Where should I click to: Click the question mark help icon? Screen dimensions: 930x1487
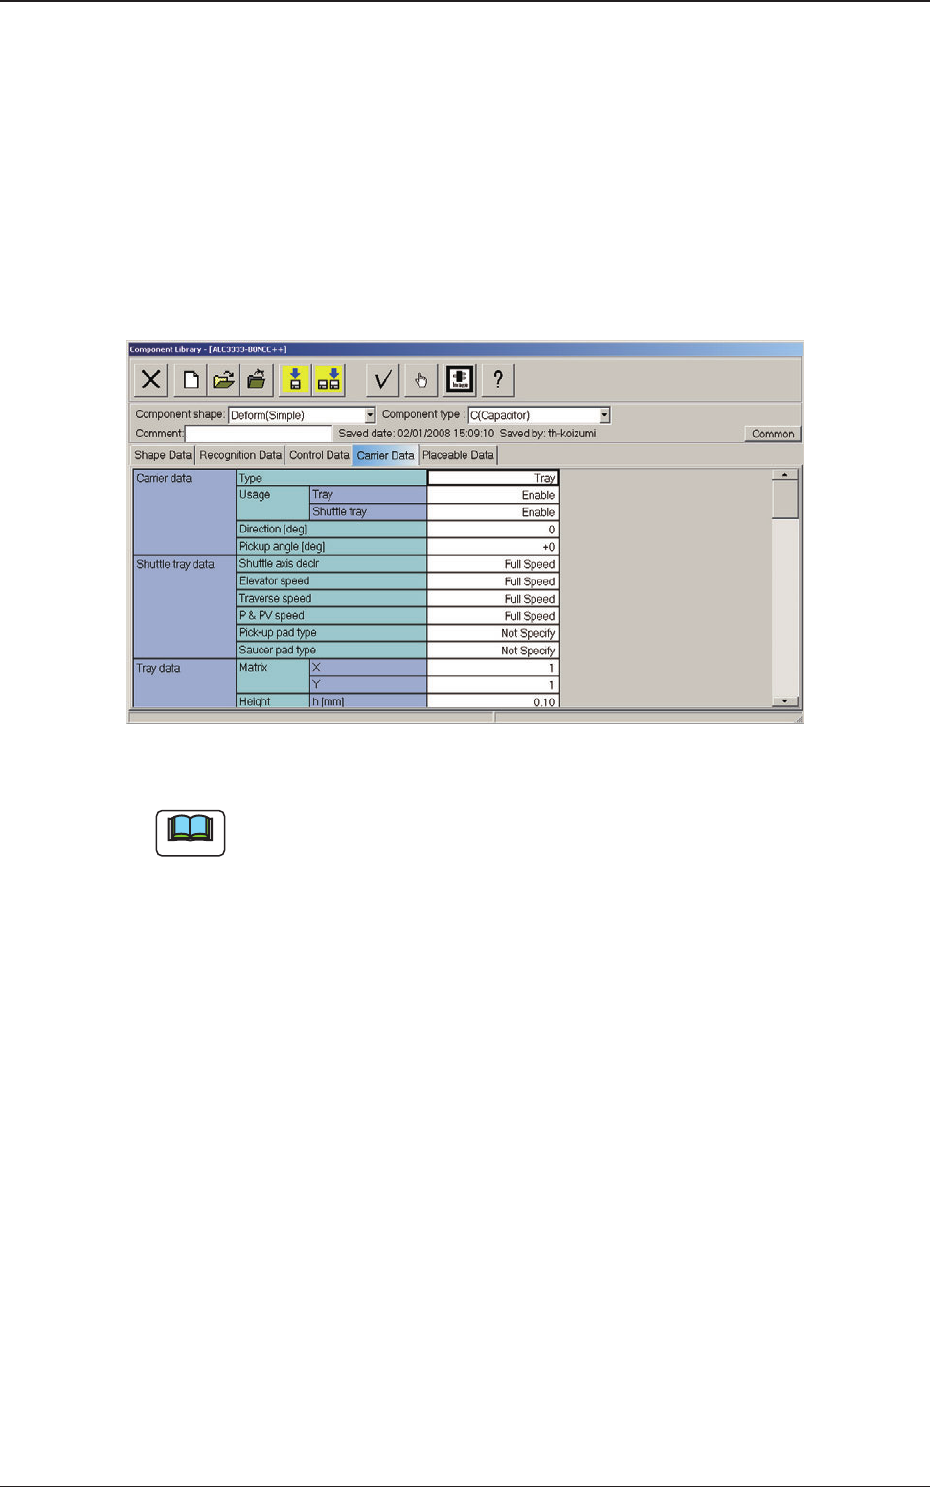(498, 380)
